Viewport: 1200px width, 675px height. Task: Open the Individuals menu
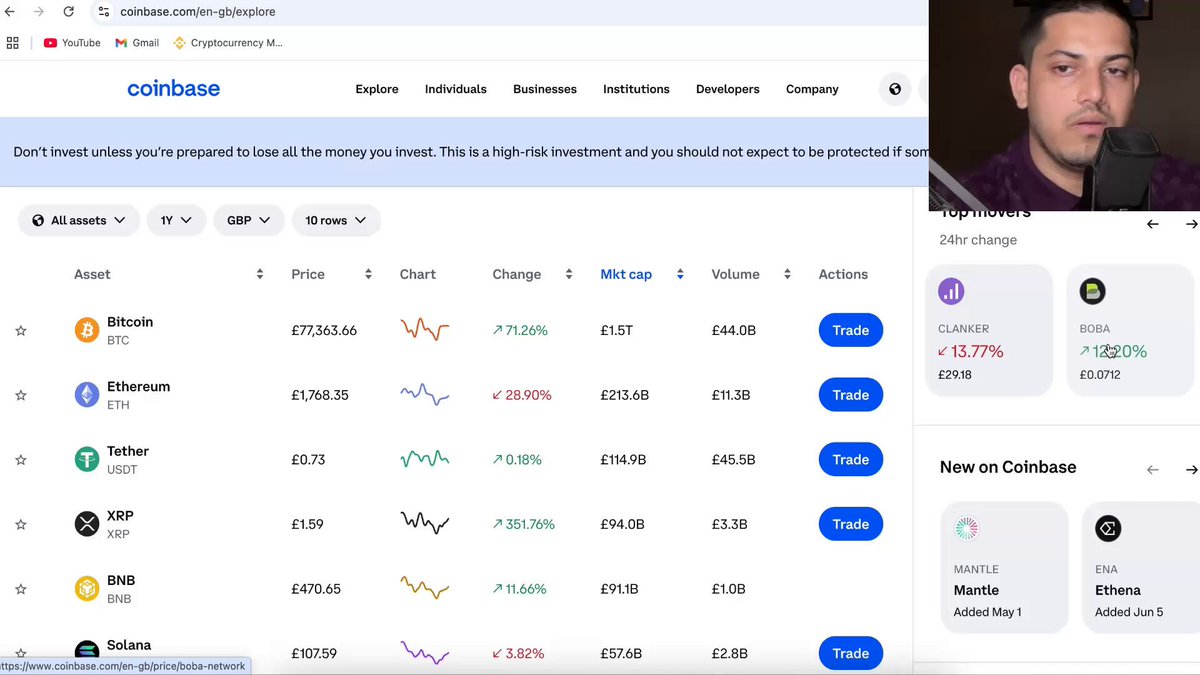pos(456,89)
